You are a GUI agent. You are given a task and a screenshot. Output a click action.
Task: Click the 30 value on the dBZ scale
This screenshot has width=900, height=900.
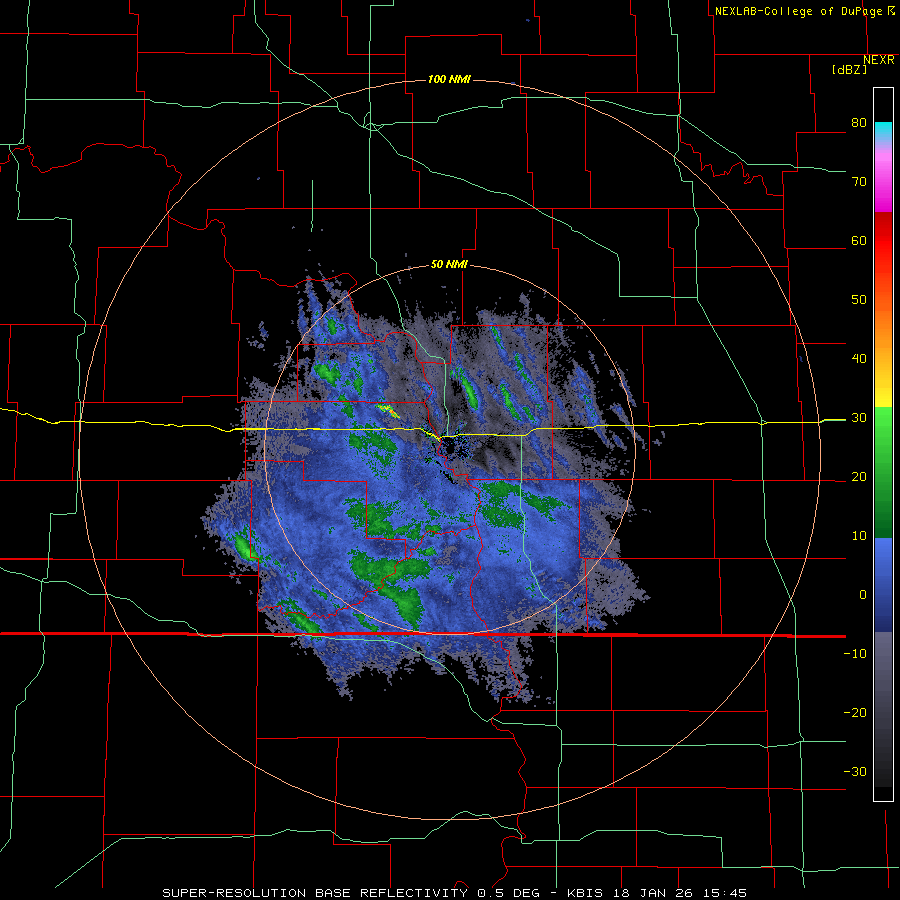[859, 418]
